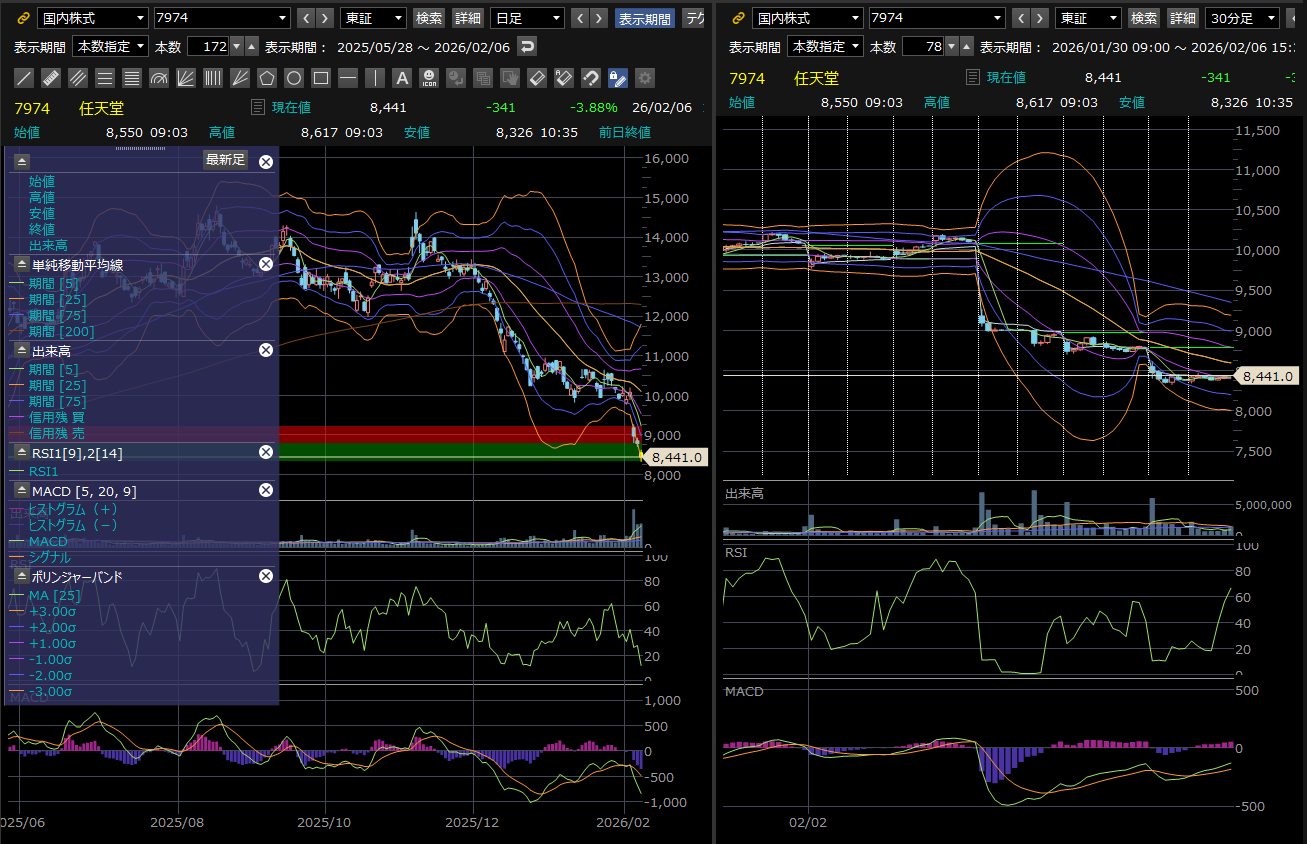Pick the text annotation 'A' tool
1307x844 pixels.
coord(402,78)
